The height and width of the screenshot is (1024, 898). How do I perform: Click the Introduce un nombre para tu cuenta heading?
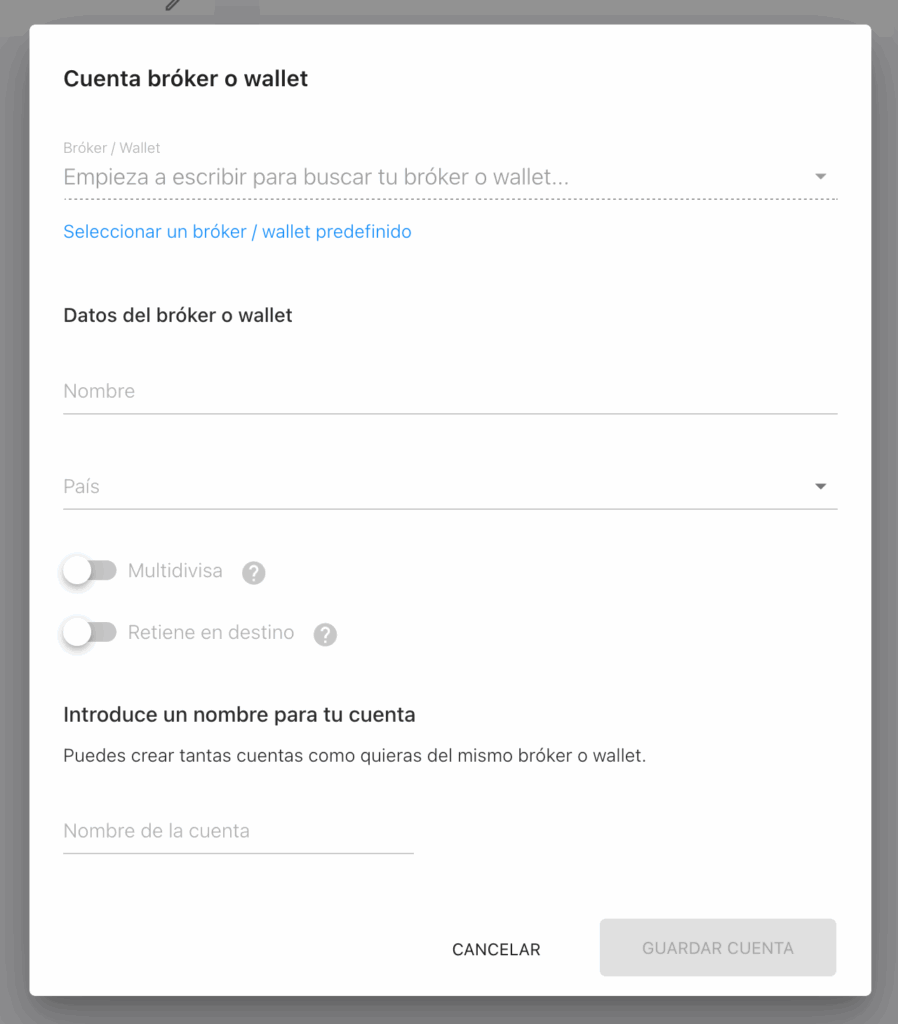[239, 715]
